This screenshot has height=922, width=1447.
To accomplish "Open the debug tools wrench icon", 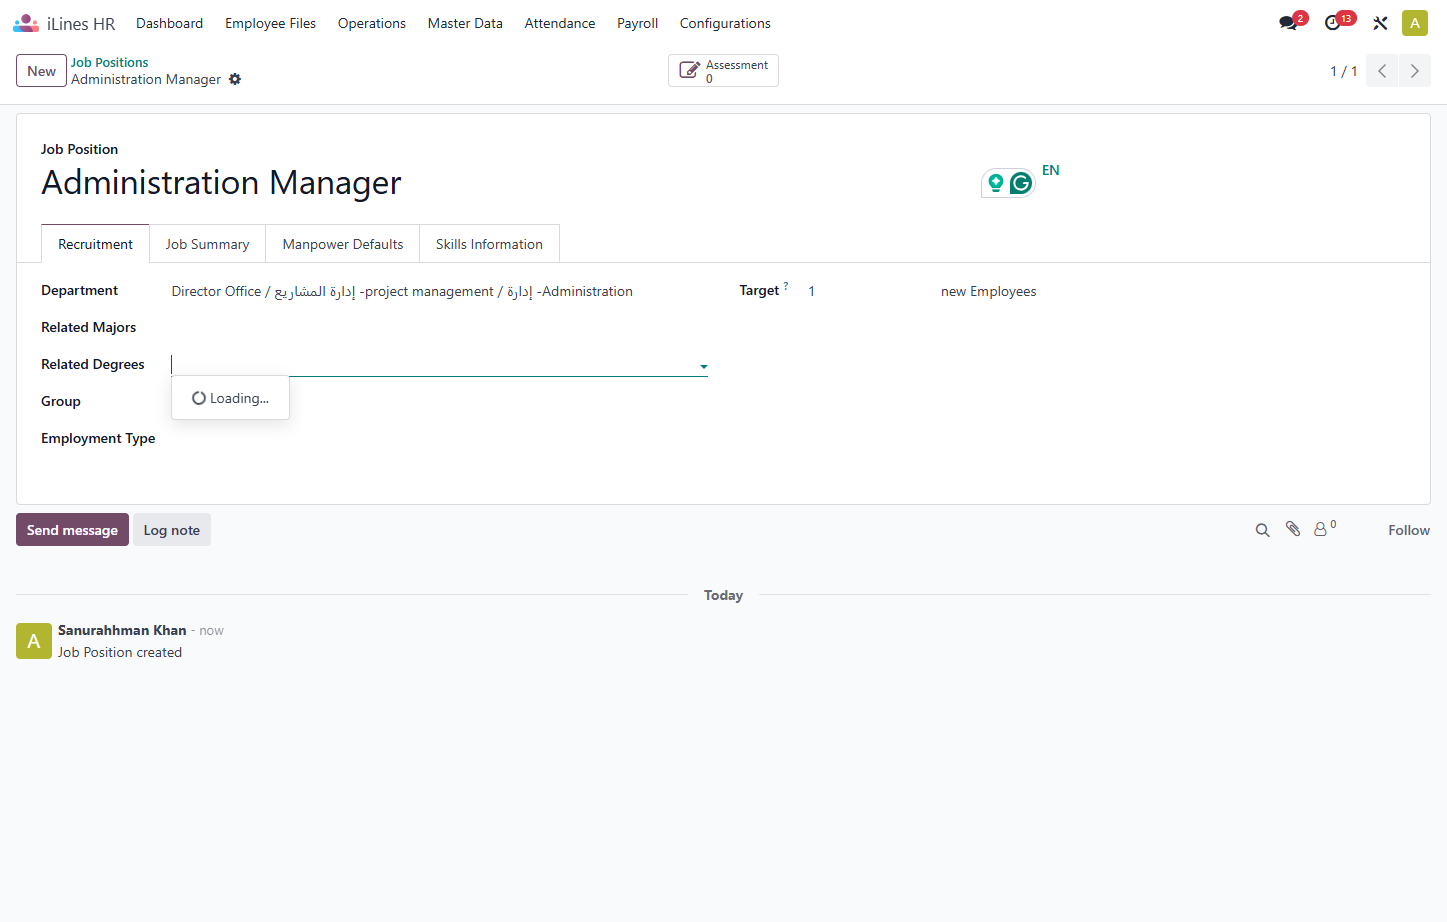I will 1380,23.
